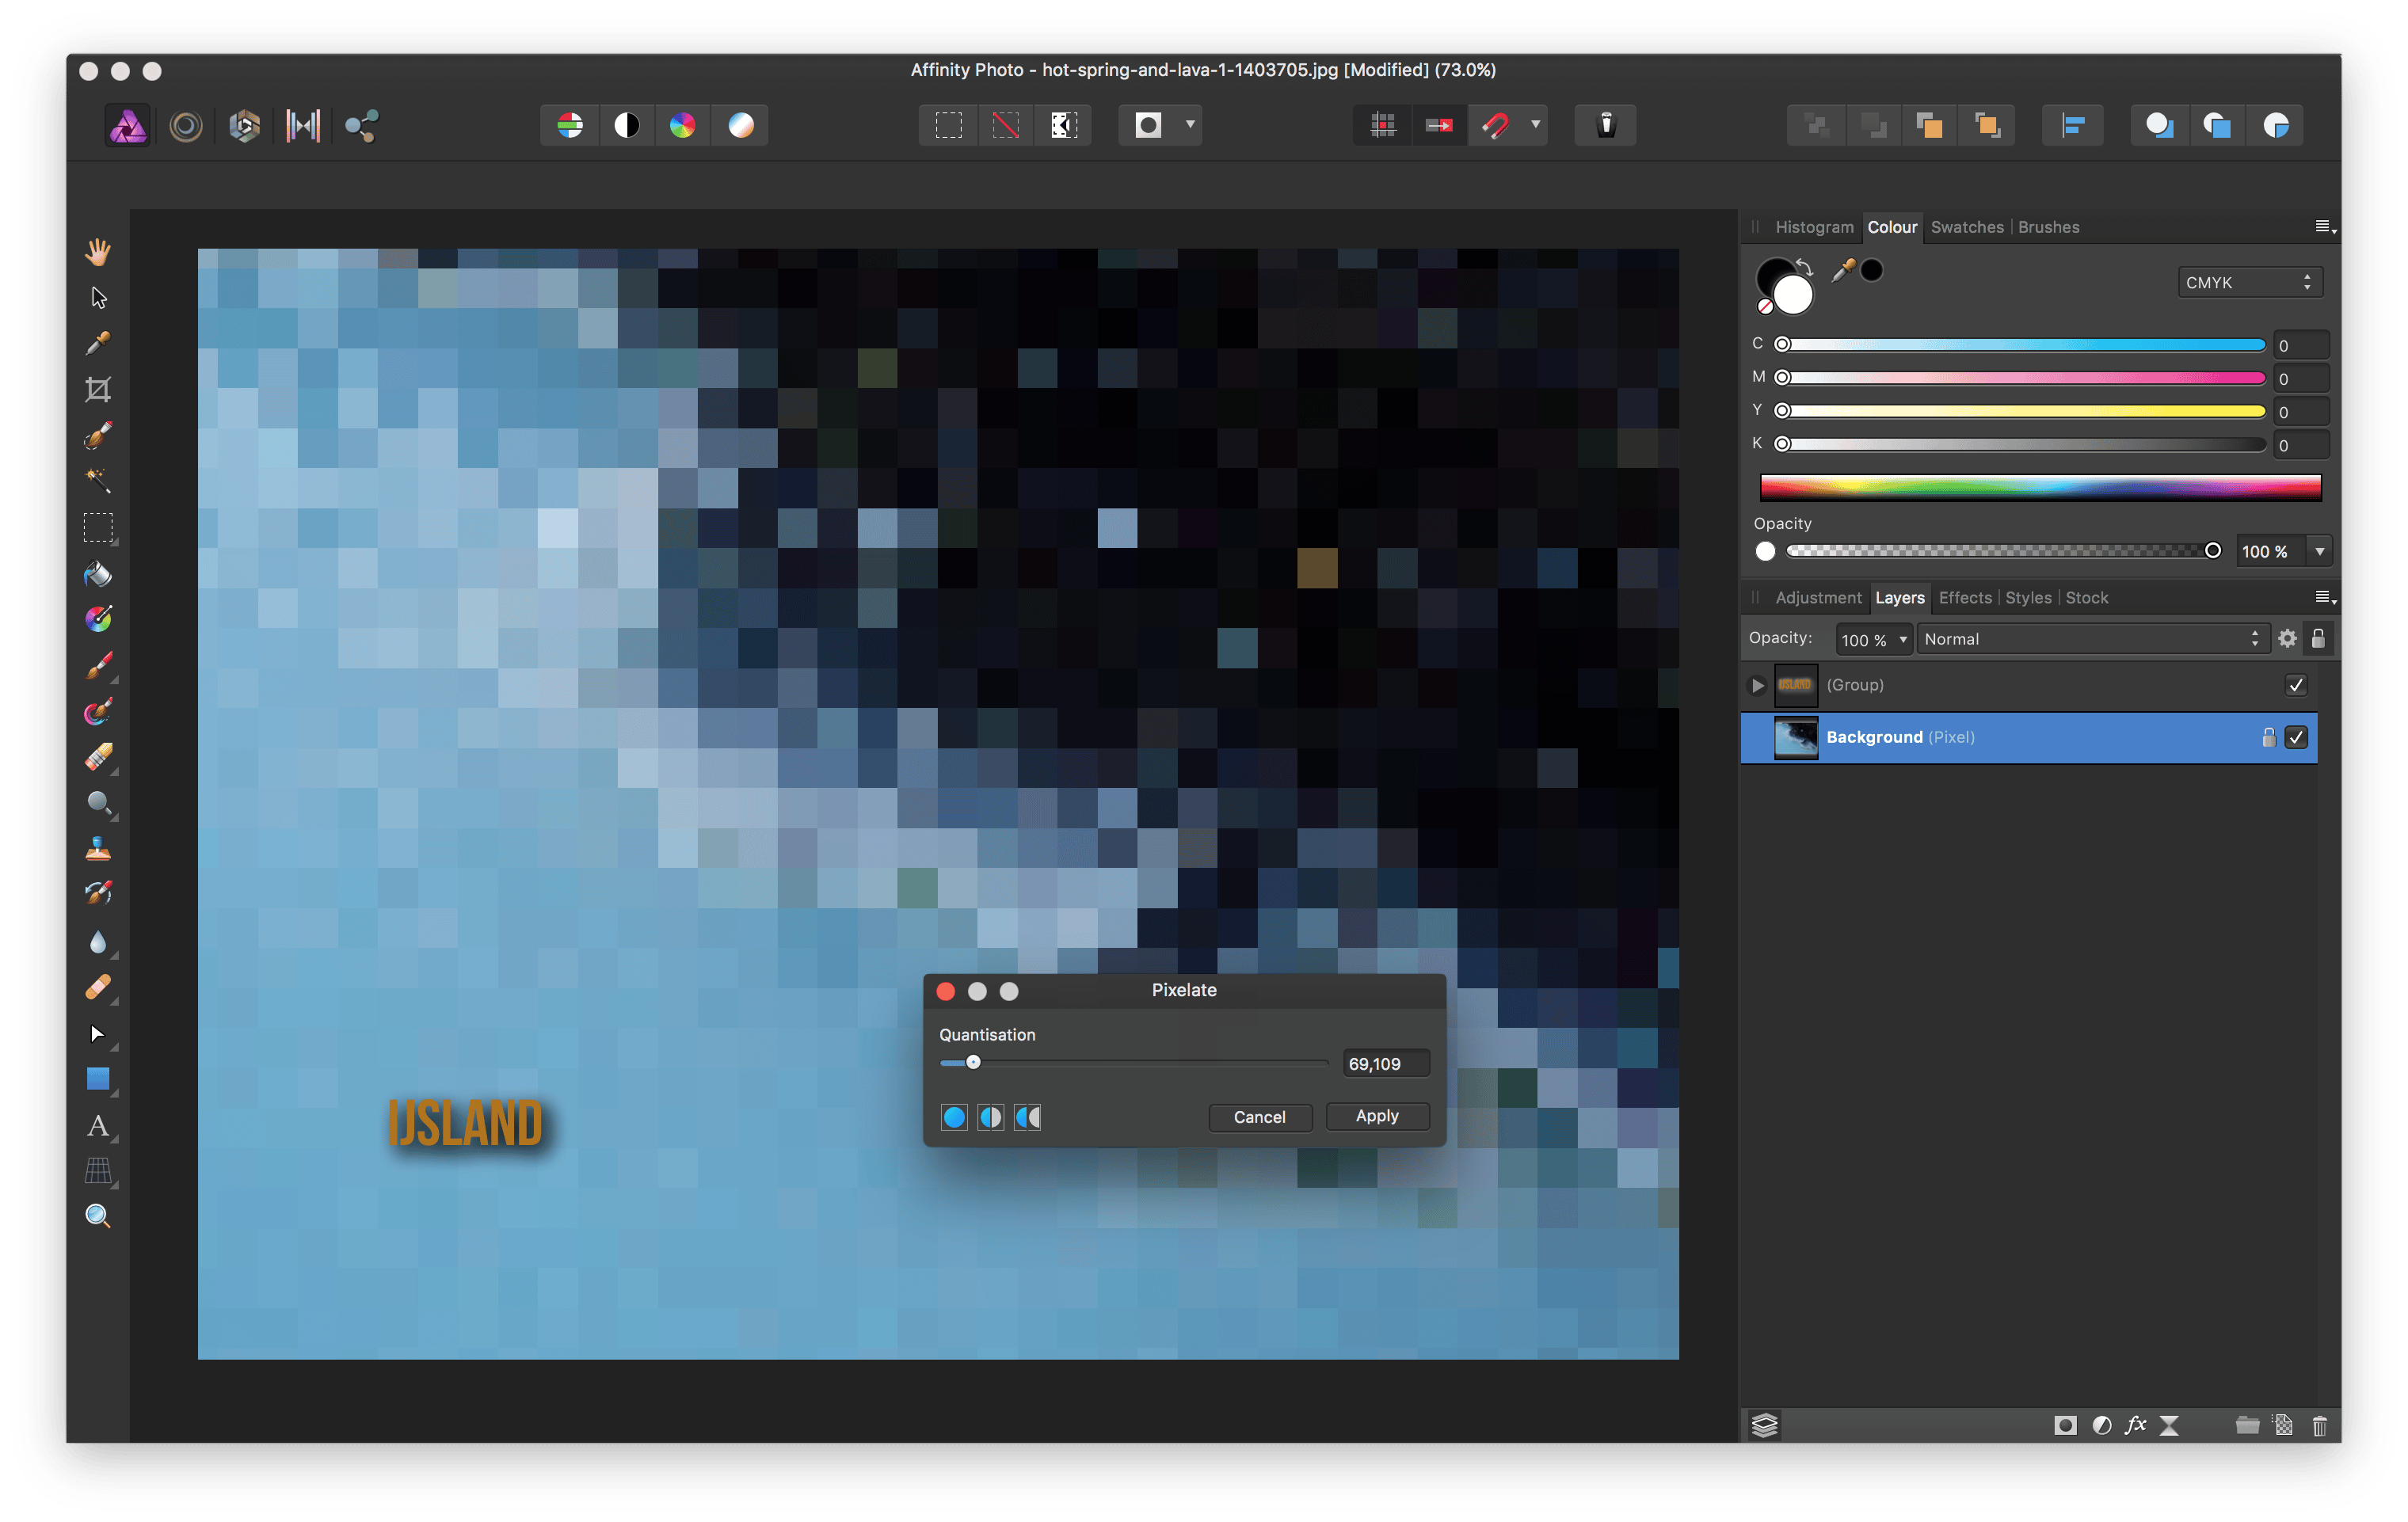This screenshot has height=1522, width=2408.
Task: Switch to the Liquify persona
Action: click(x=186, y=126)
